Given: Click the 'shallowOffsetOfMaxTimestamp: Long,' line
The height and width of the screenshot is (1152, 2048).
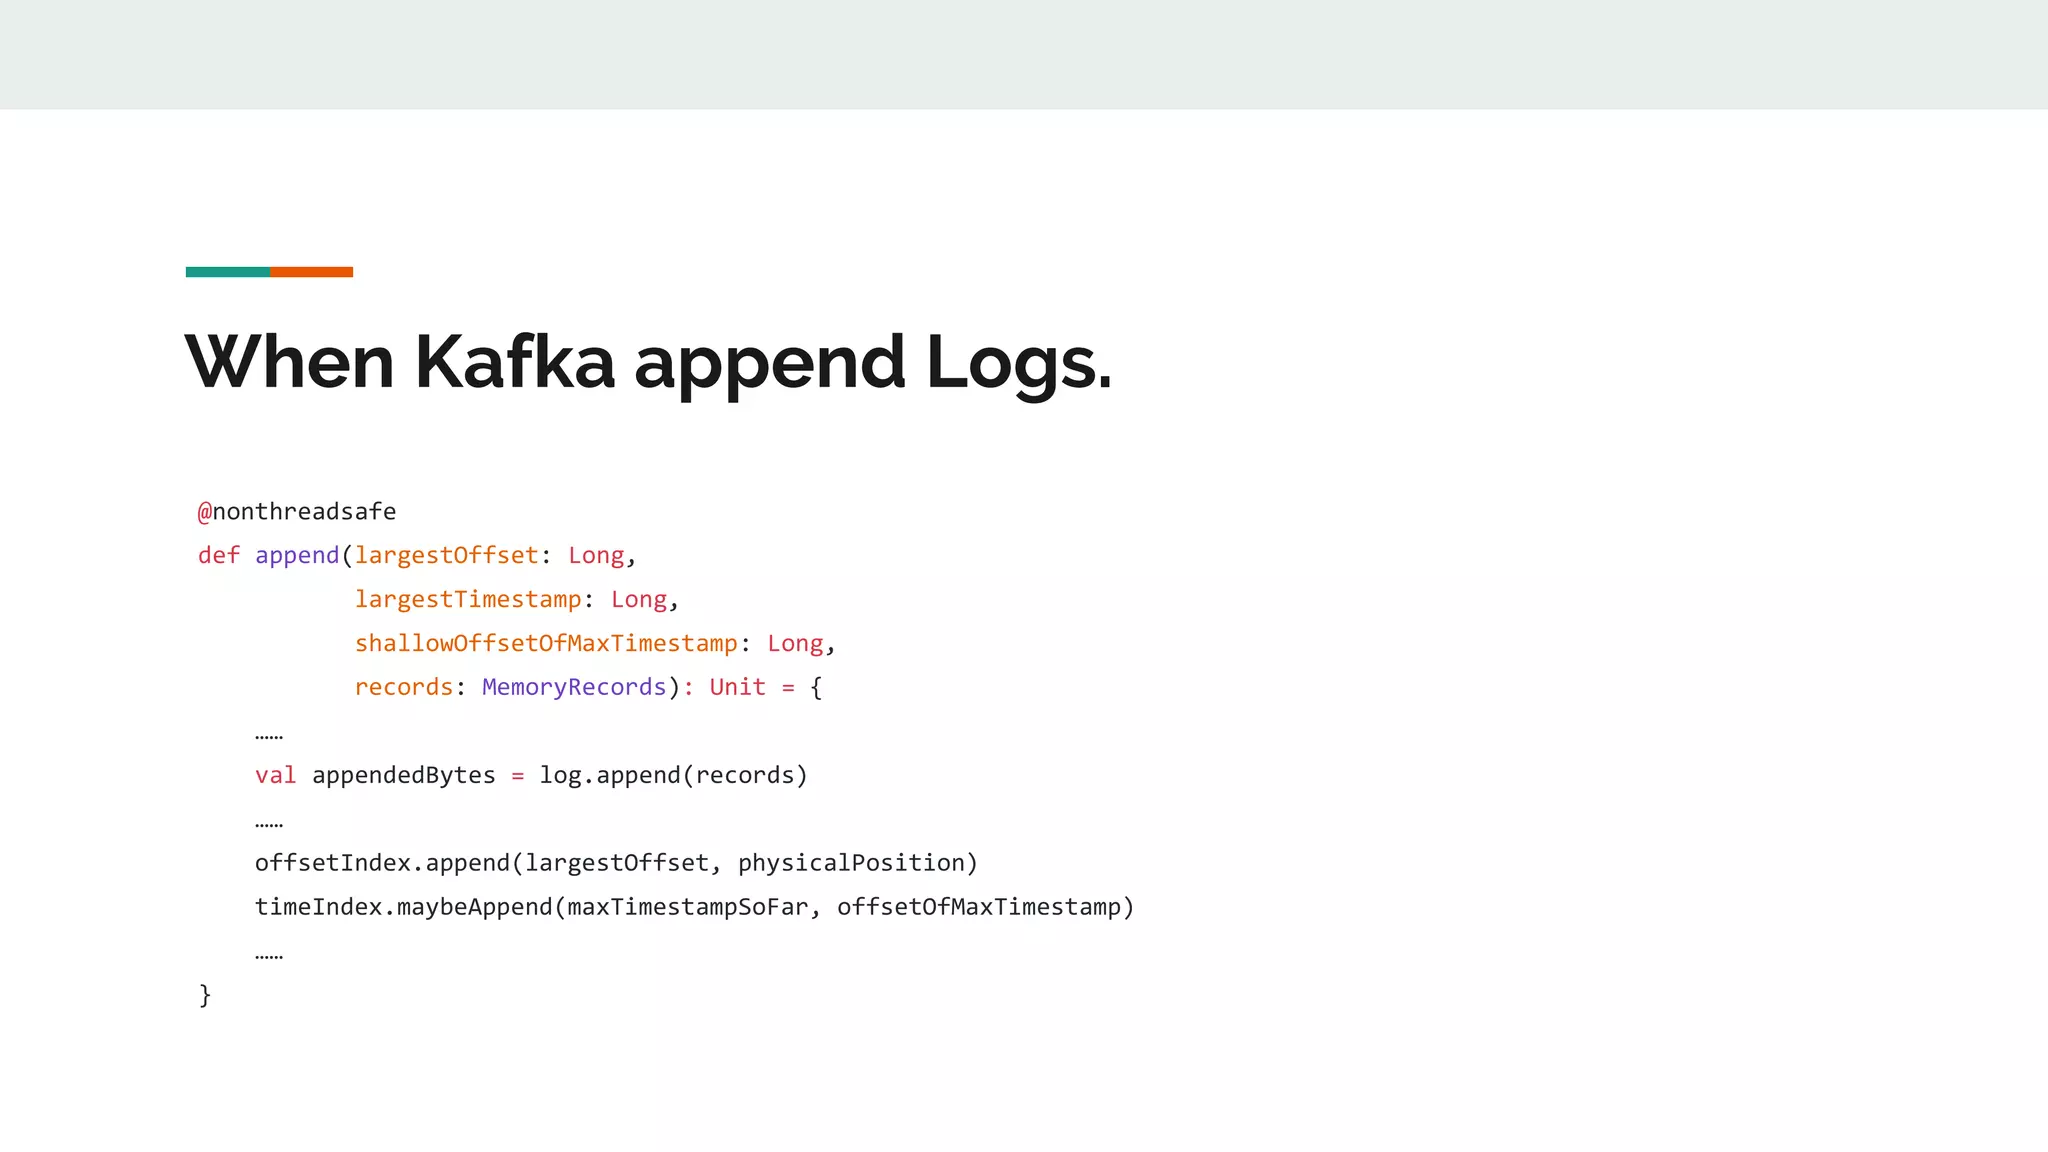Looking at the screenshot, I should pos(595,643).
